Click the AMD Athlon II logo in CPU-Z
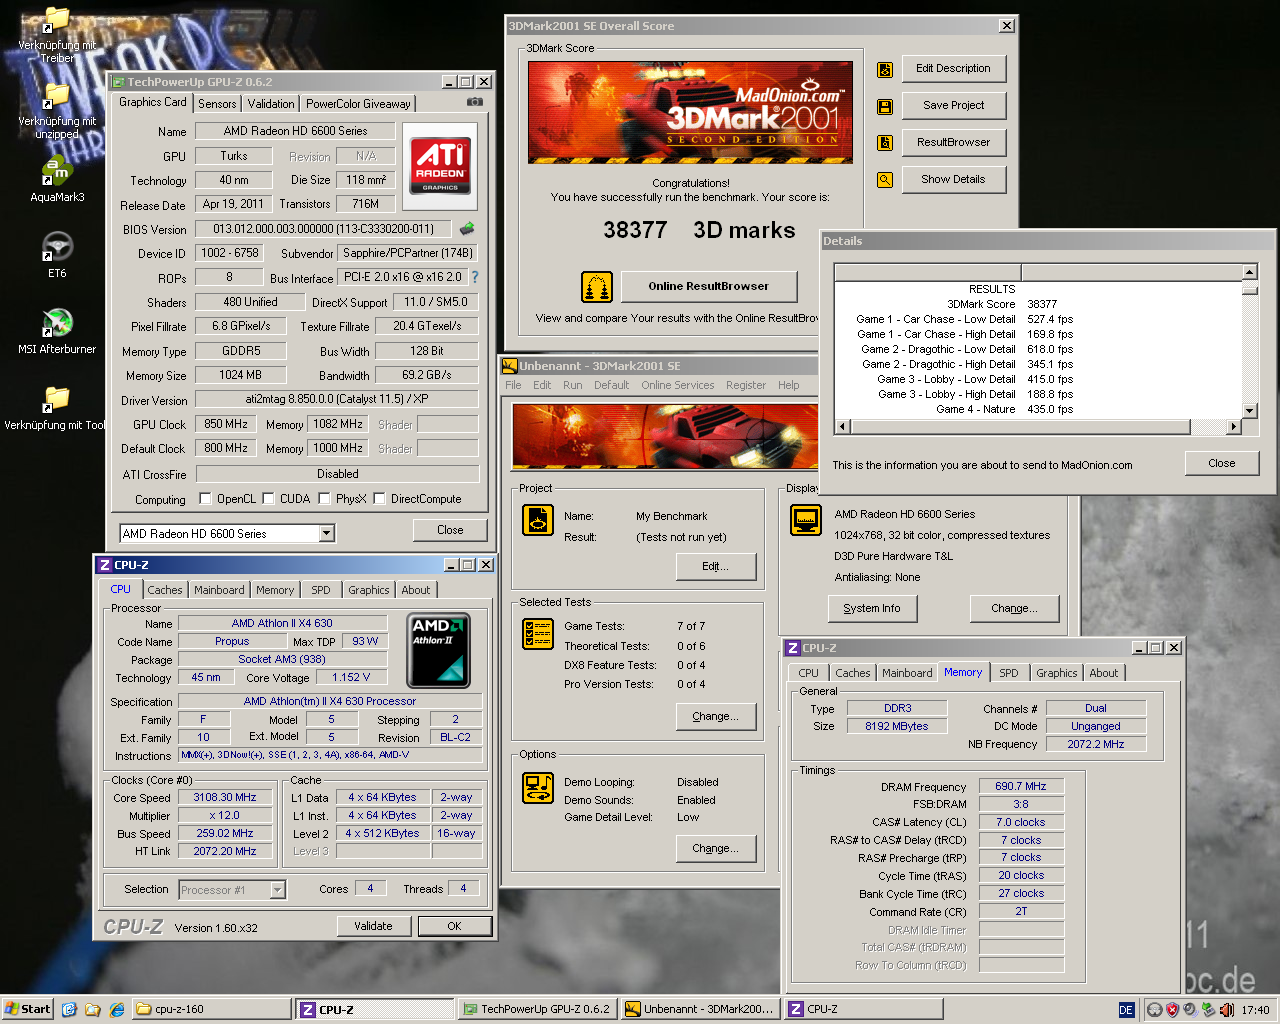Viewport: 1280px width, 1024px height. pyautogui.click(x=439, y=651)
